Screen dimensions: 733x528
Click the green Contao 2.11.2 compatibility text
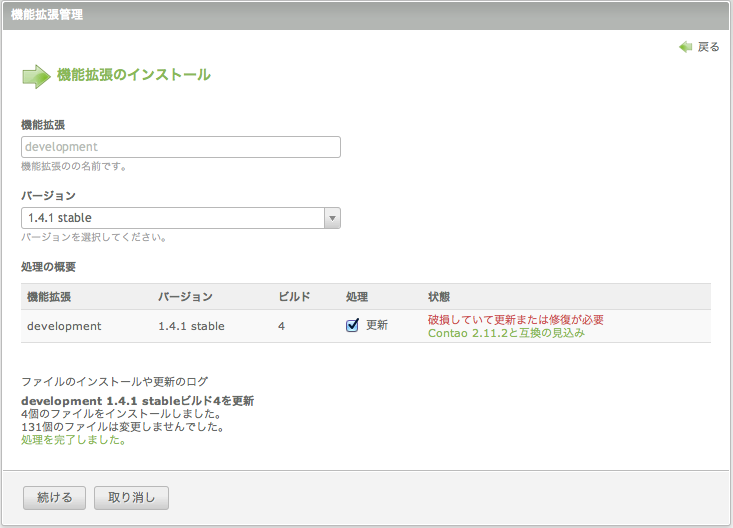(506, 333)
